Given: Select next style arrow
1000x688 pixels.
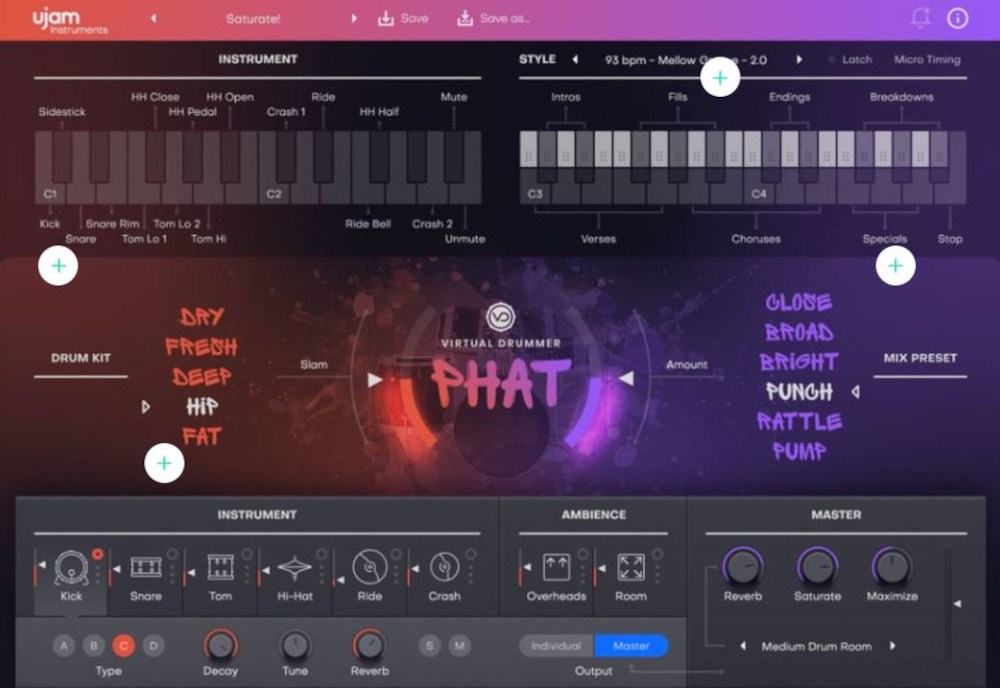Looking at the screenshot, I should point(798,59).
